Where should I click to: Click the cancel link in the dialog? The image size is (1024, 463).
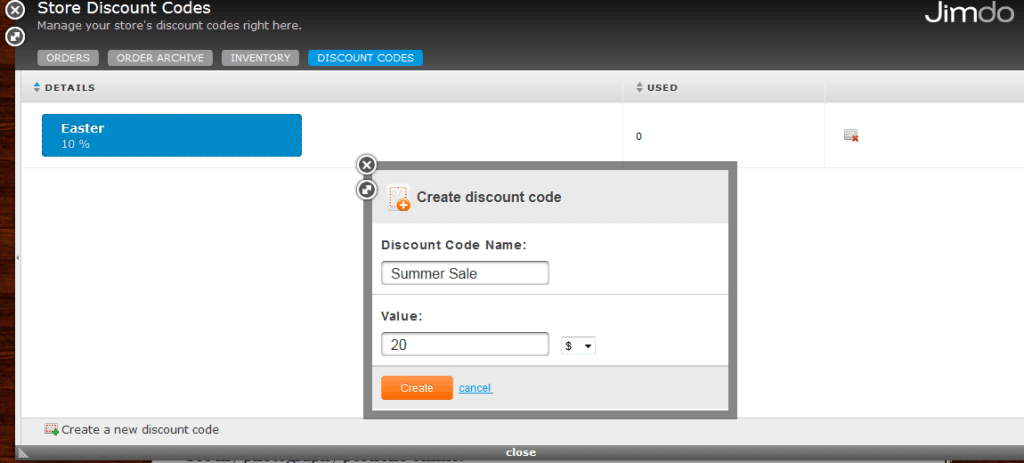click(475, 388)
